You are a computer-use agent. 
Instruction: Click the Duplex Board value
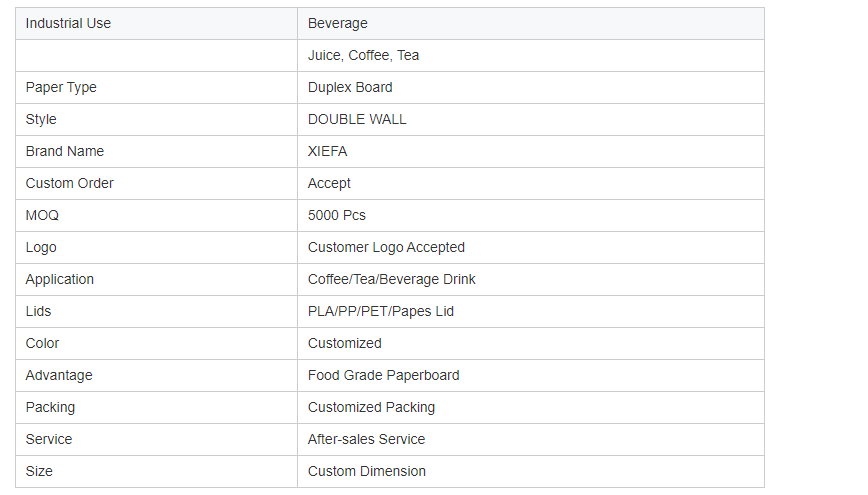click(x=350, y=87)
